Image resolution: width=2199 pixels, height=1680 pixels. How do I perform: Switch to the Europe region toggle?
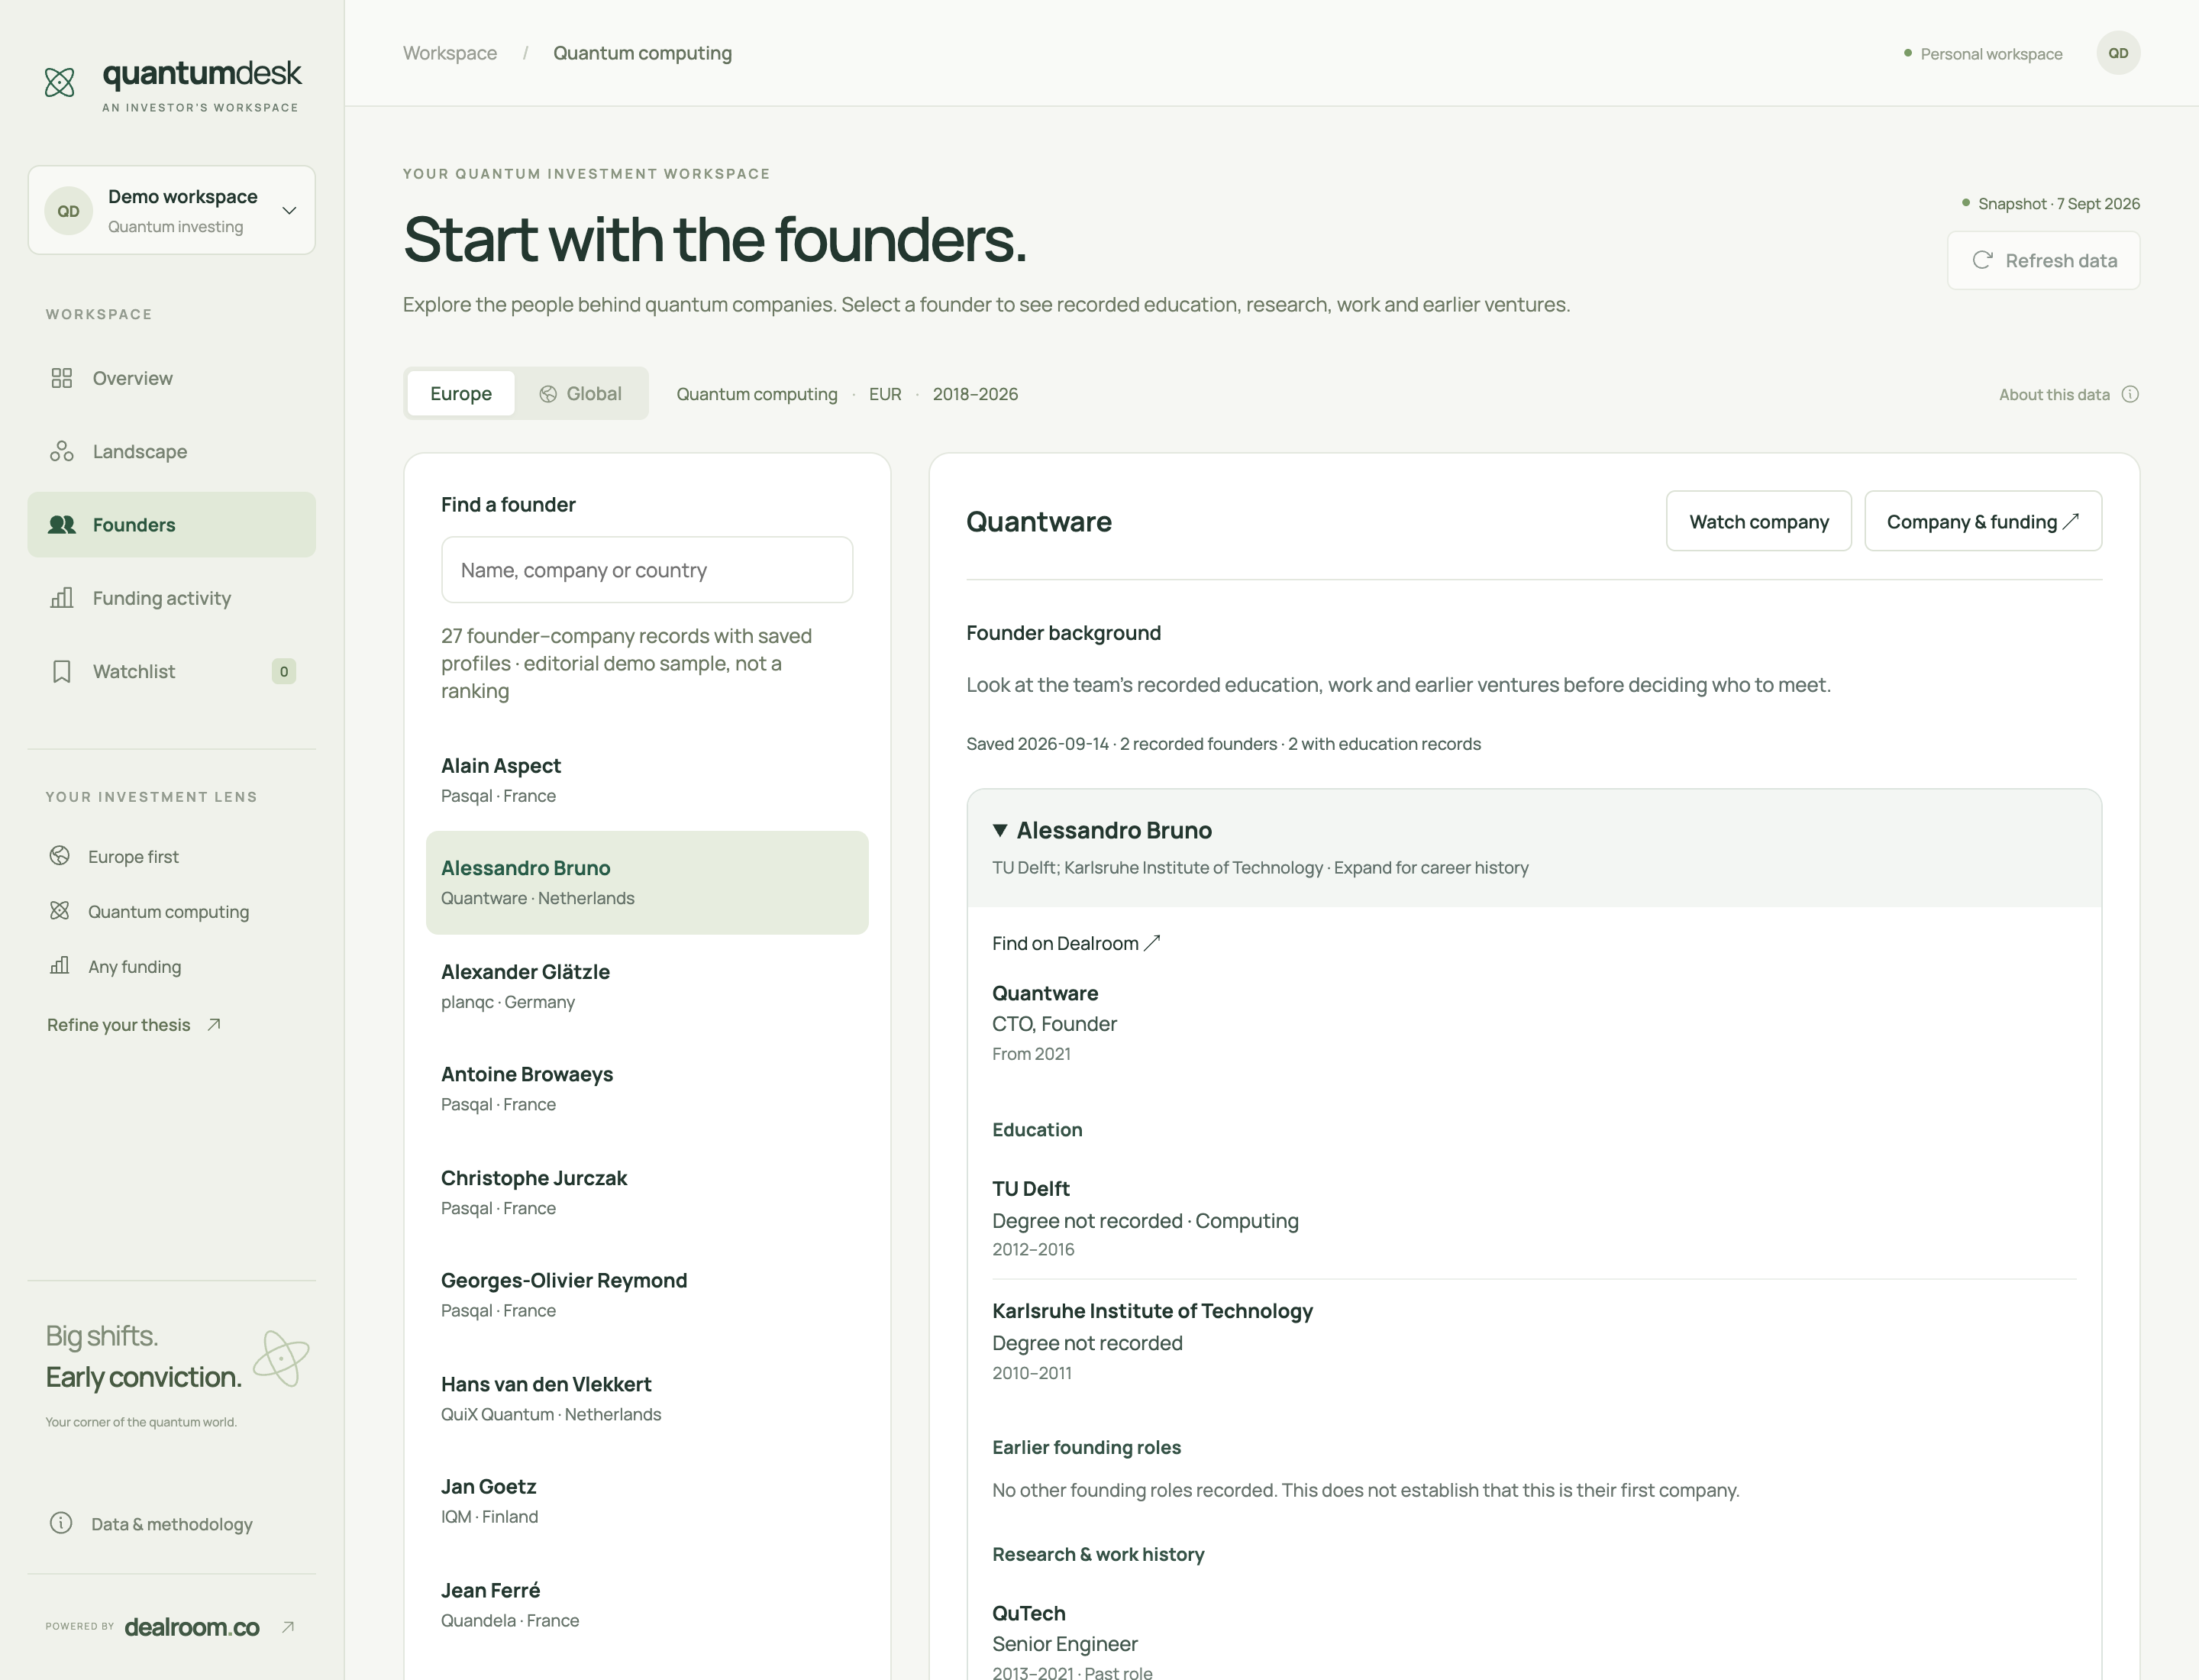click(x=461, y=394)
